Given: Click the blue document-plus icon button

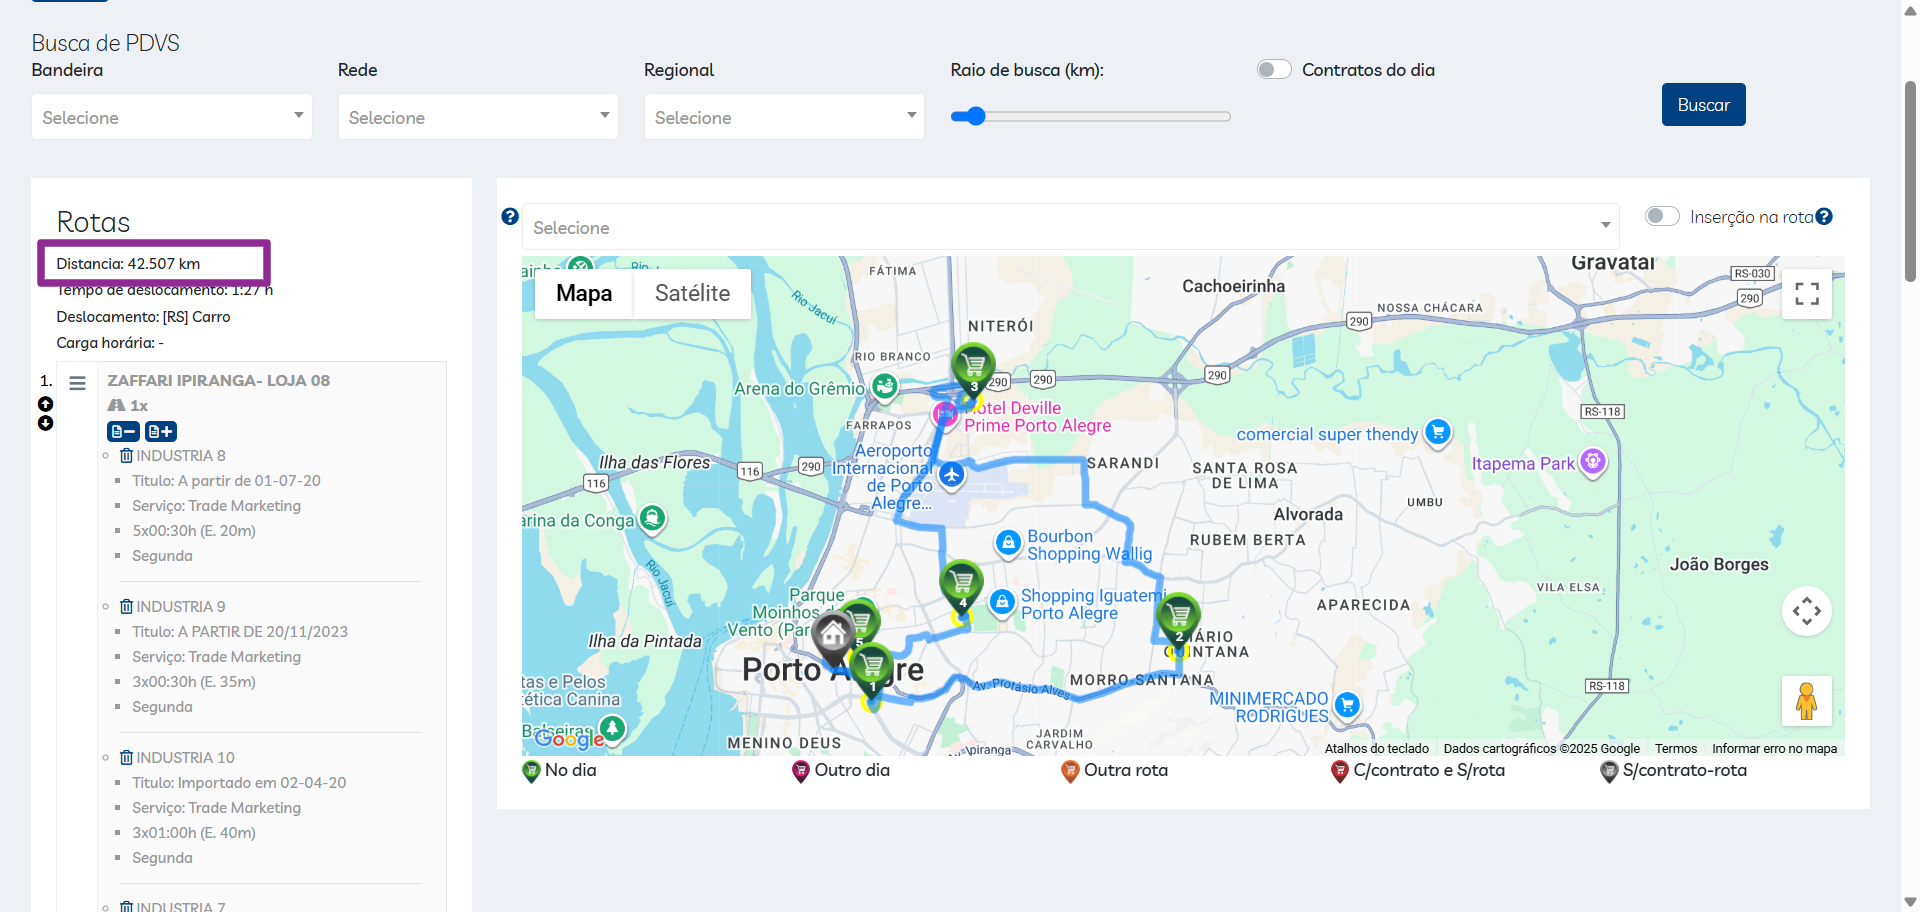Looking at the screenshot, I should (x=161, y=432).
